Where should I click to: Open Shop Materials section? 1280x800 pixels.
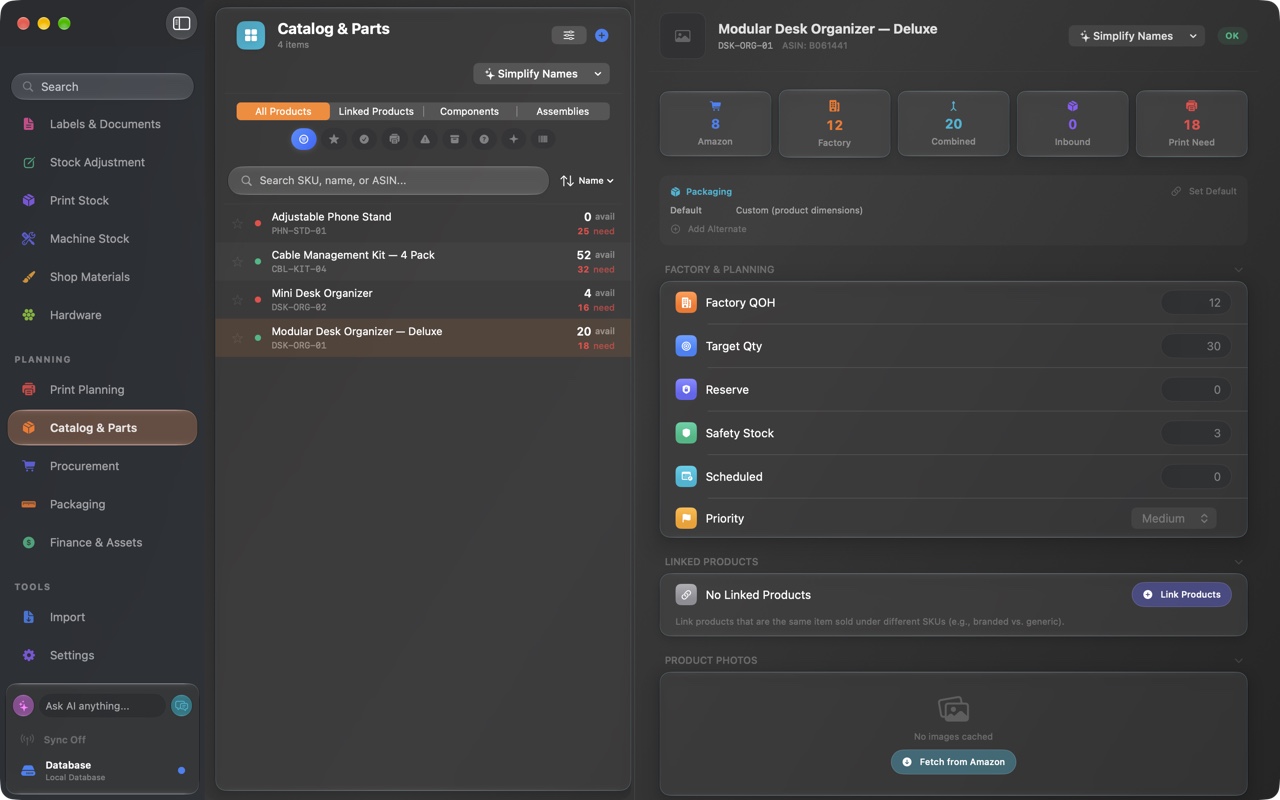pos(101,277)
